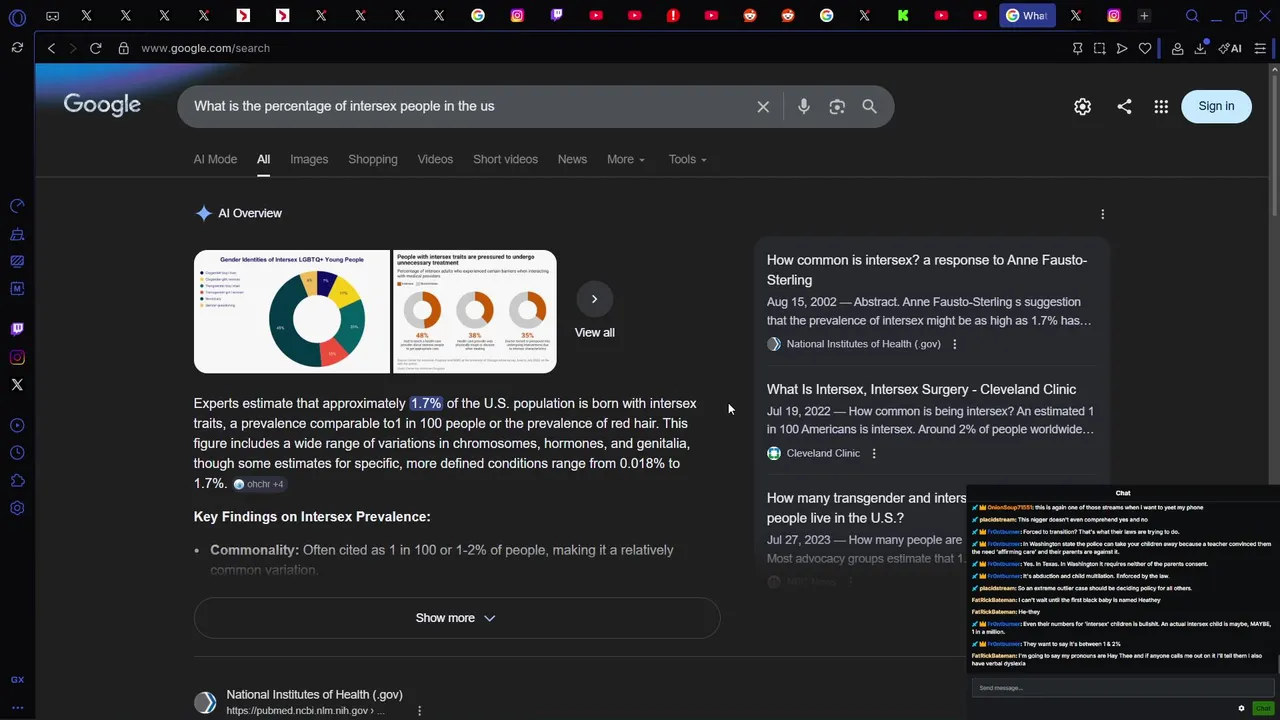
Task: Click the Google logo
Action: (x=102, y=105)
